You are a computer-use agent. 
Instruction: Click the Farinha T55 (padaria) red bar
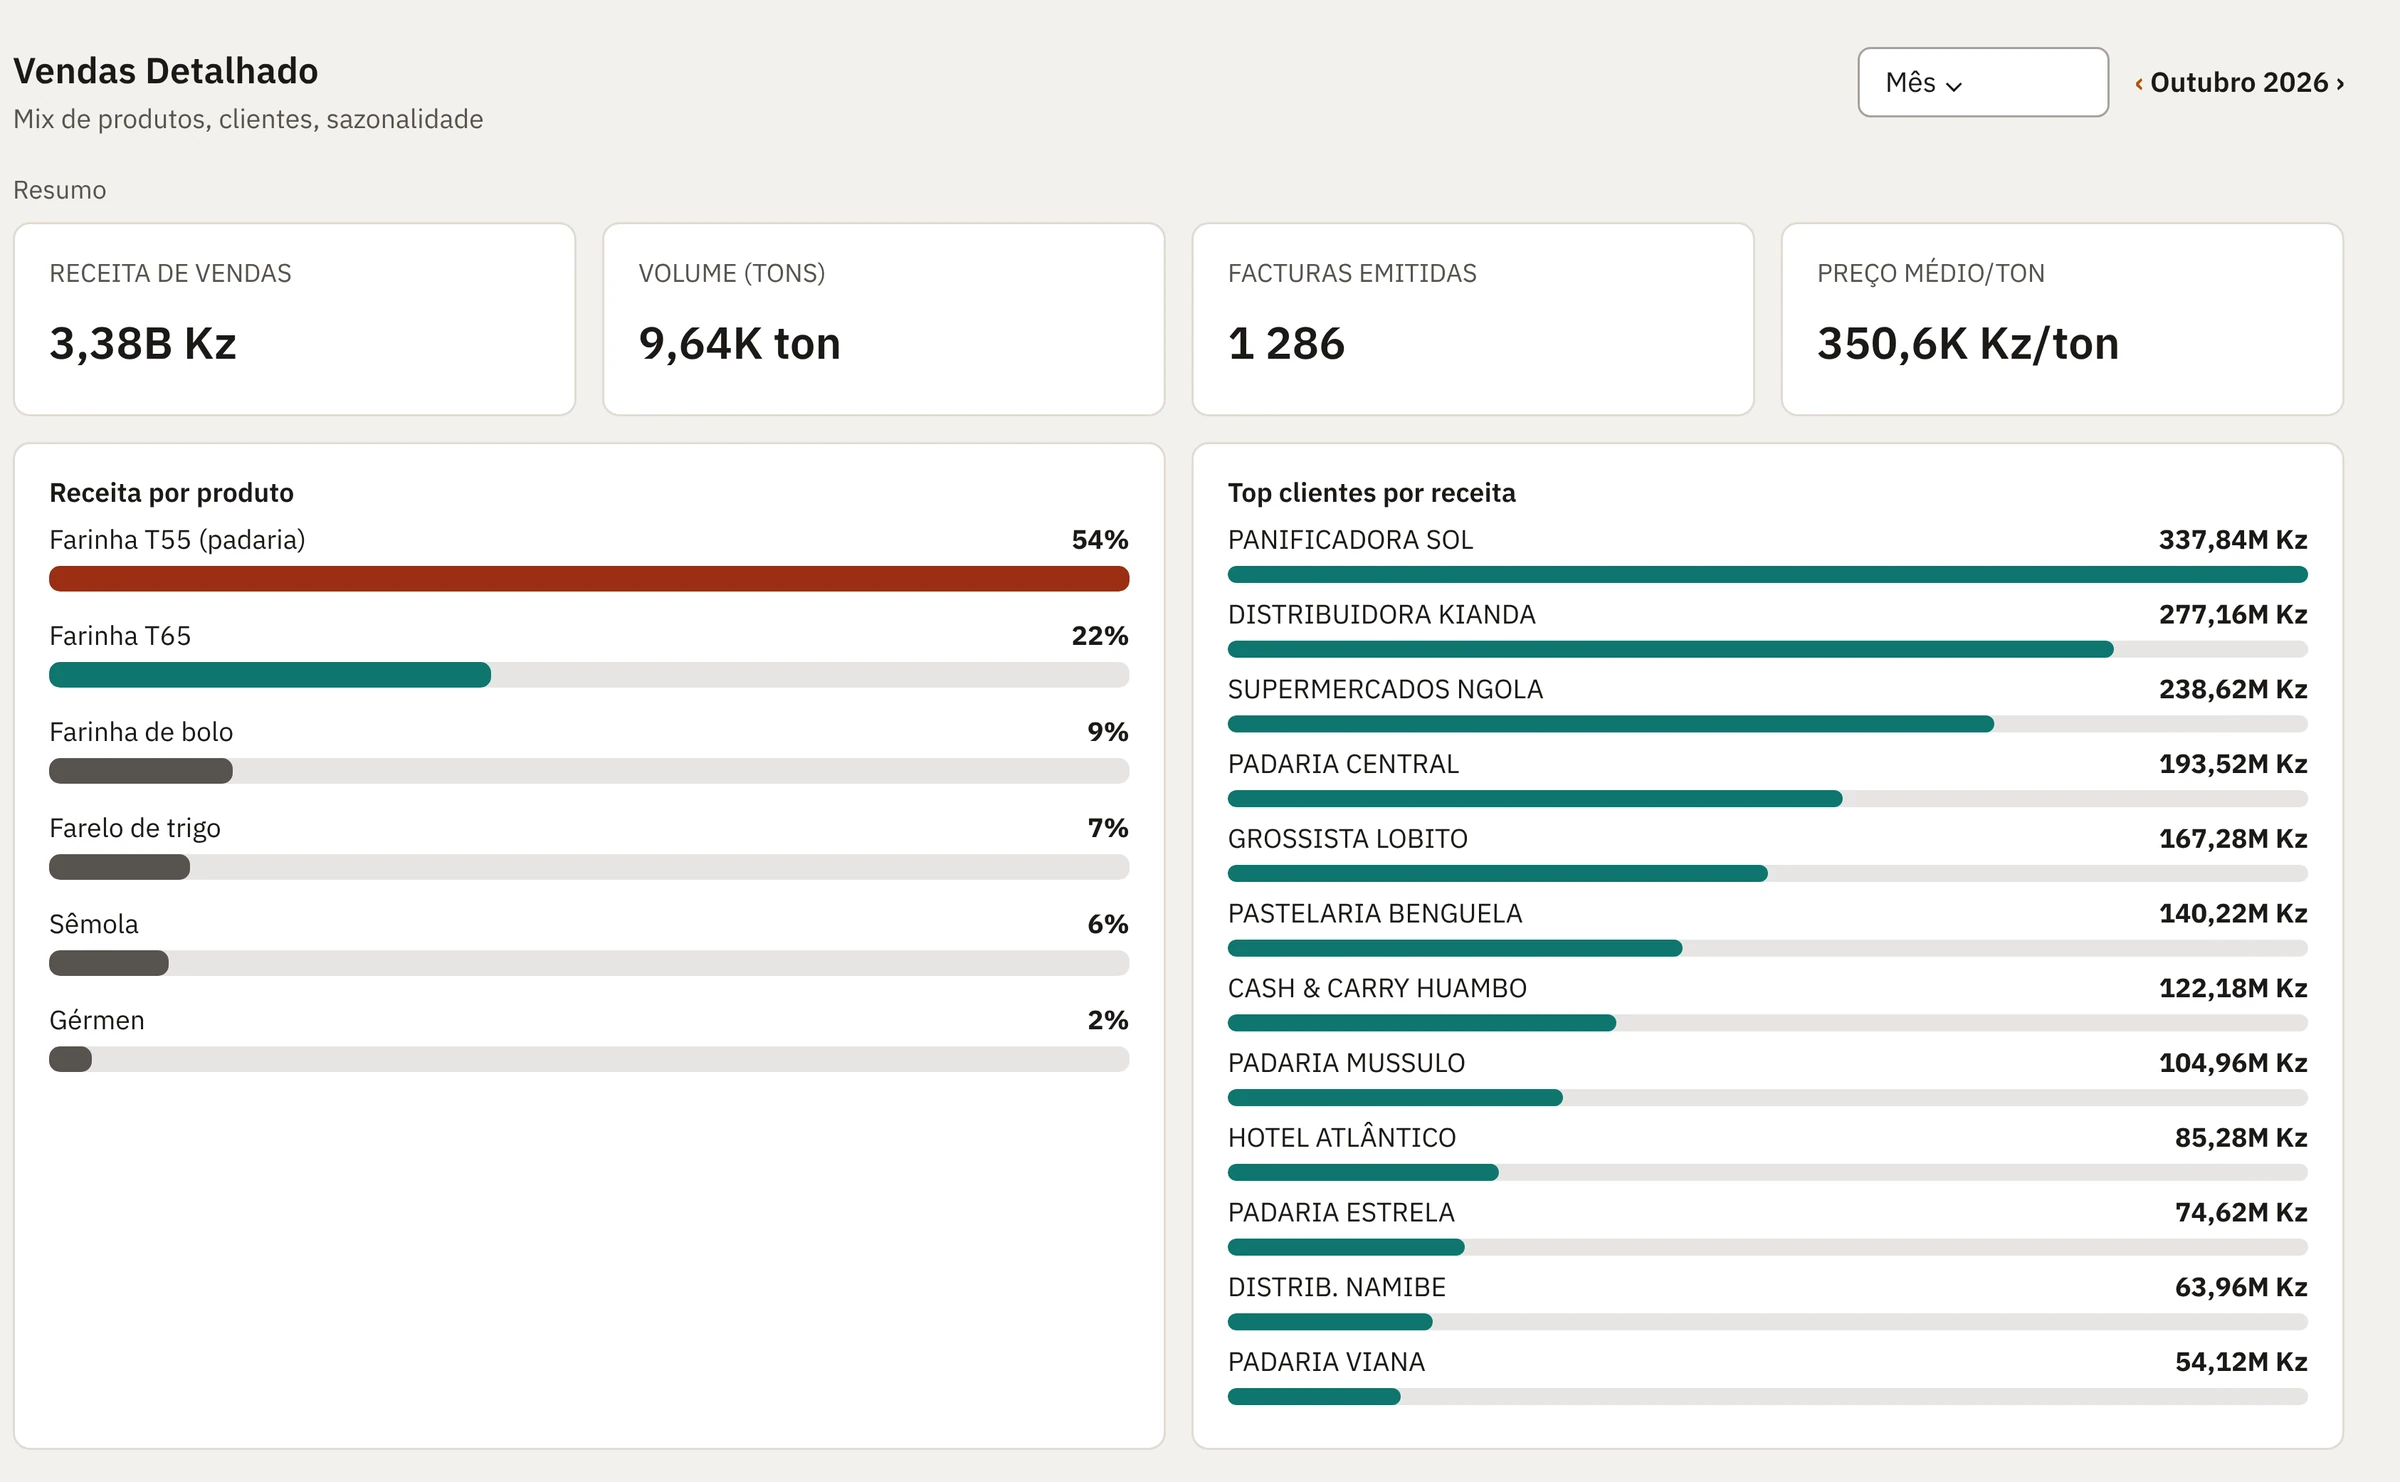[x=589, y=578]
